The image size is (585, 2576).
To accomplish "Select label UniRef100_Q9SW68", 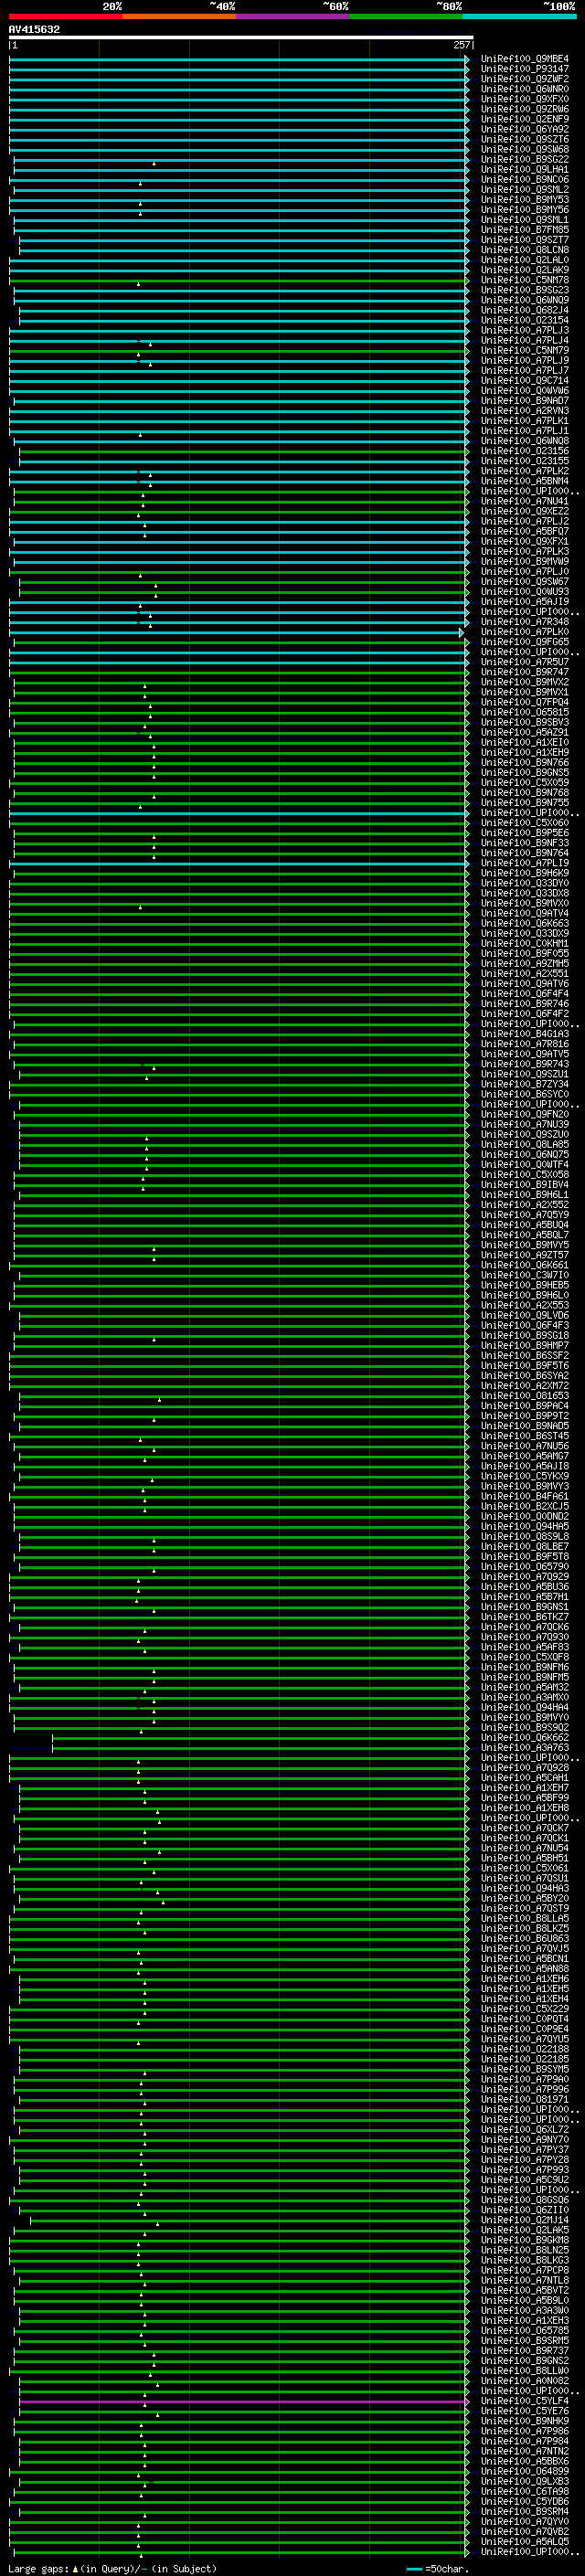I will (x=524, y=149).
